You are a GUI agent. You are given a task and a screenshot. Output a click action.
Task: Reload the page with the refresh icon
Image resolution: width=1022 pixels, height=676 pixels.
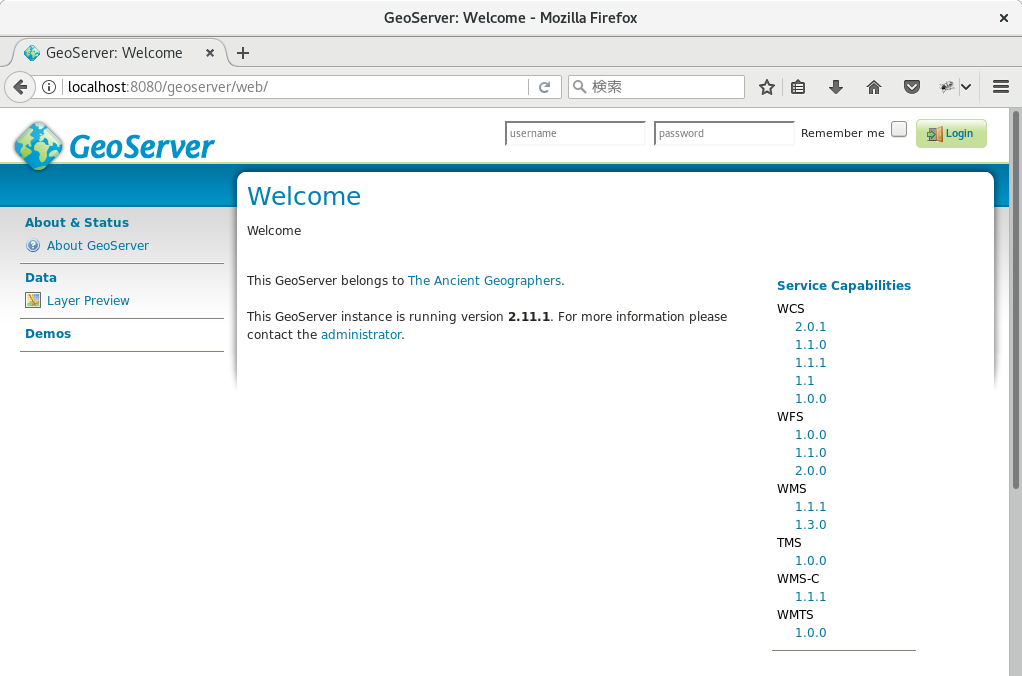[x=544, y=87]
